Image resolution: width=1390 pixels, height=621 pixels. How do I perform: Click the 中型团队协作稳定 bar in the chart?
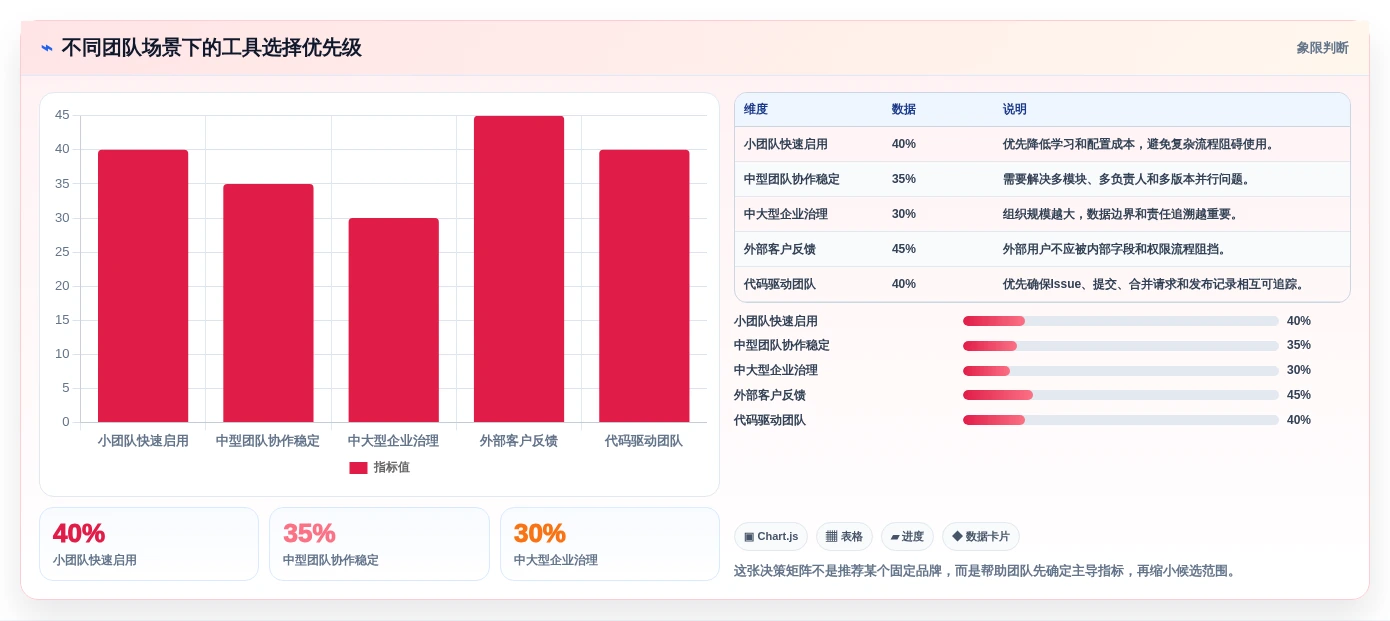(x=268, y=303)
